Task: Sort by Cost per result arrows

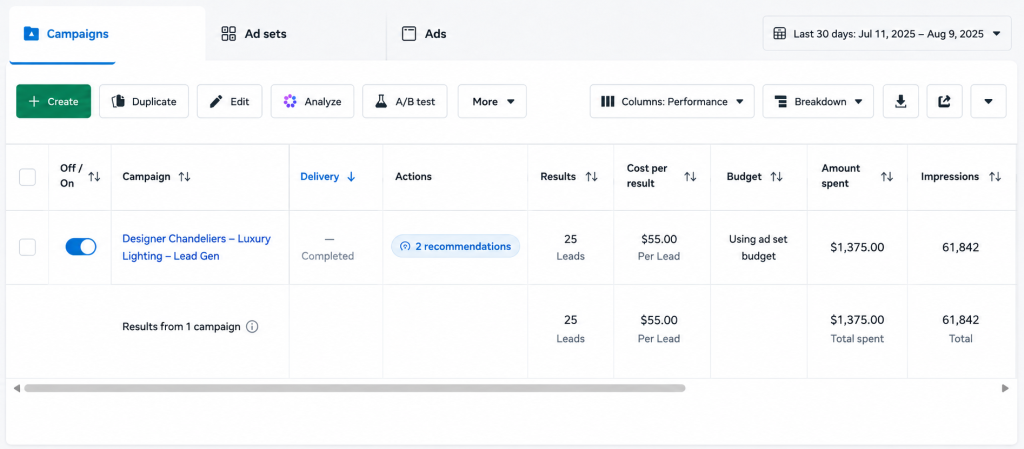Action: pos(690,177)
